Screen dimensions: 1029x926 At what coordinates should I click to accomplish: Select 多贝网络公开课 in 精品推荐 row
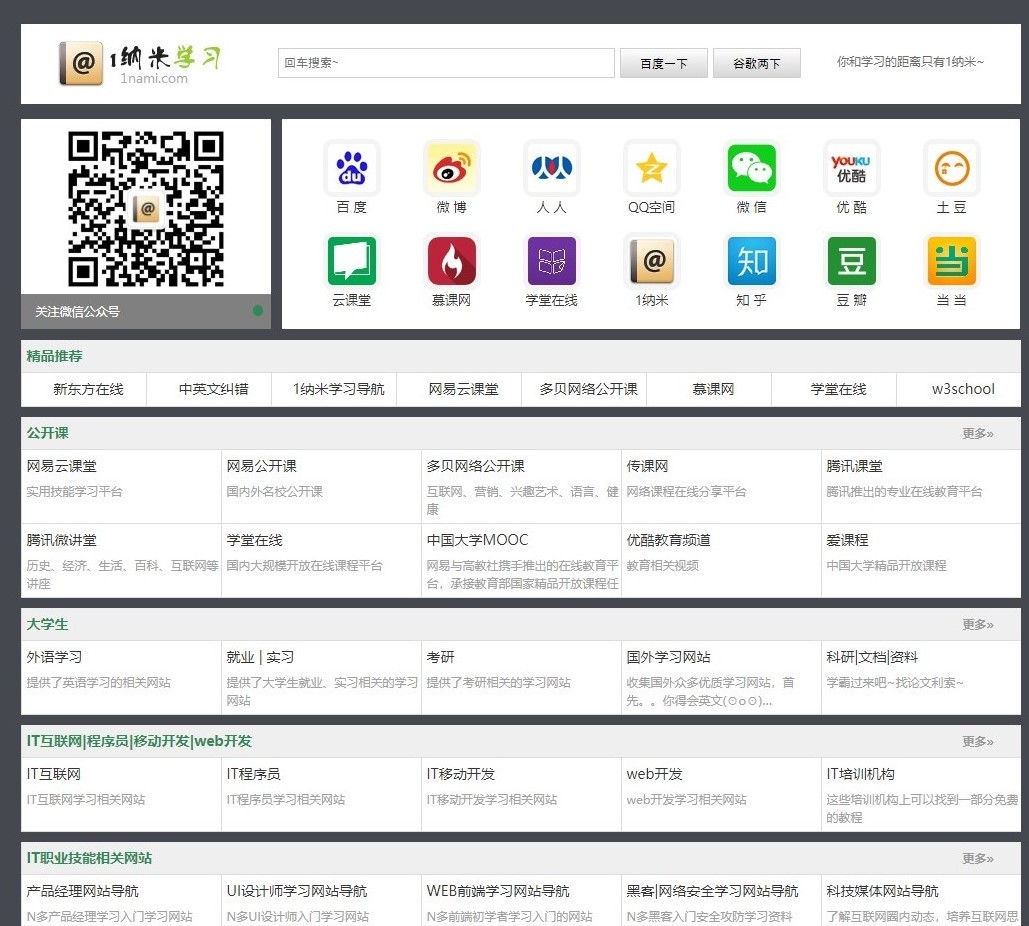pyautogui.click(x=589, y=389)
